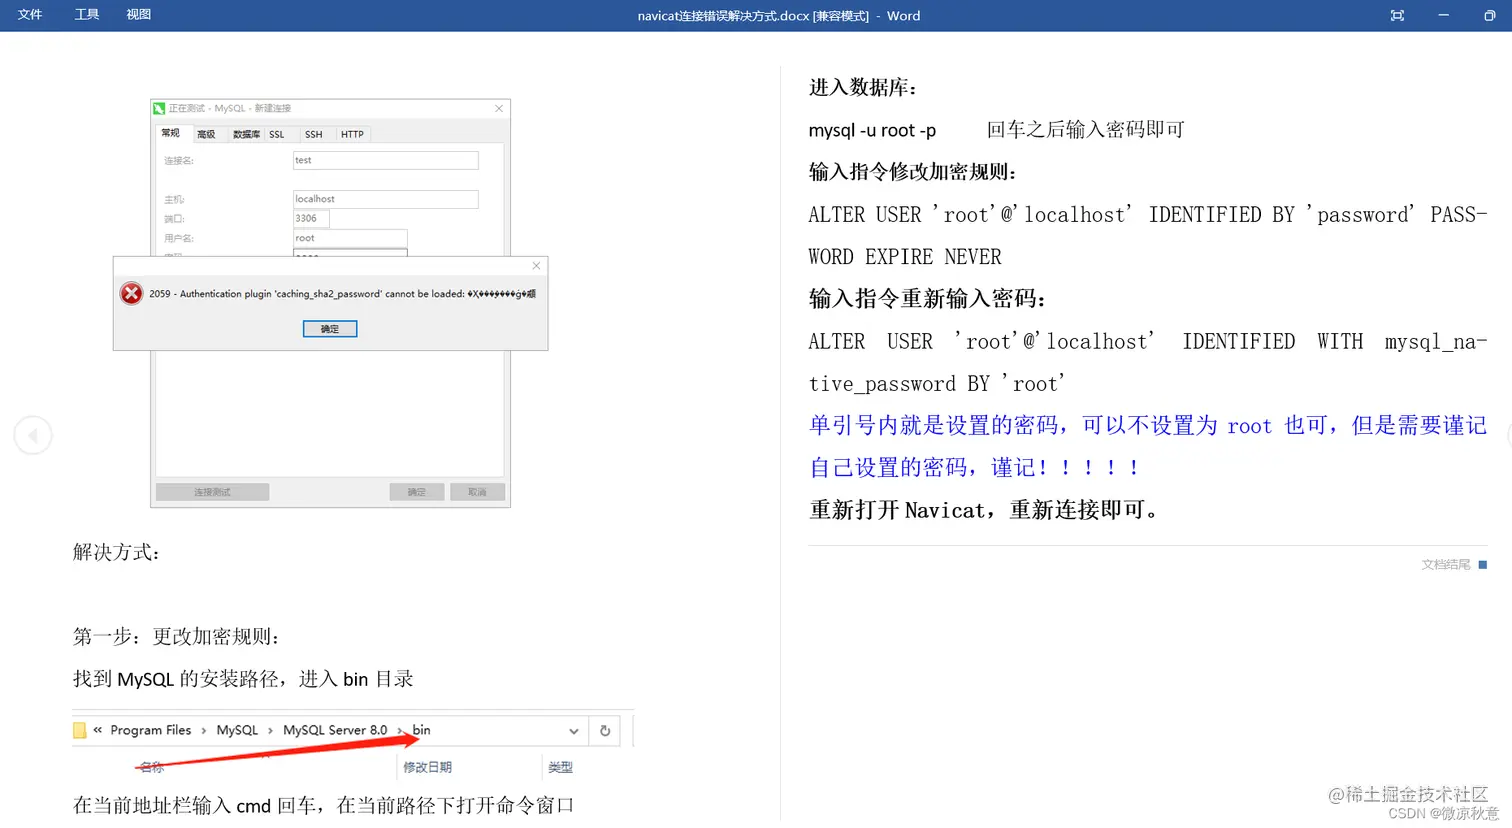Click the text 解决方式：
Screen dimensions: 1512x828
coord(117,552)
